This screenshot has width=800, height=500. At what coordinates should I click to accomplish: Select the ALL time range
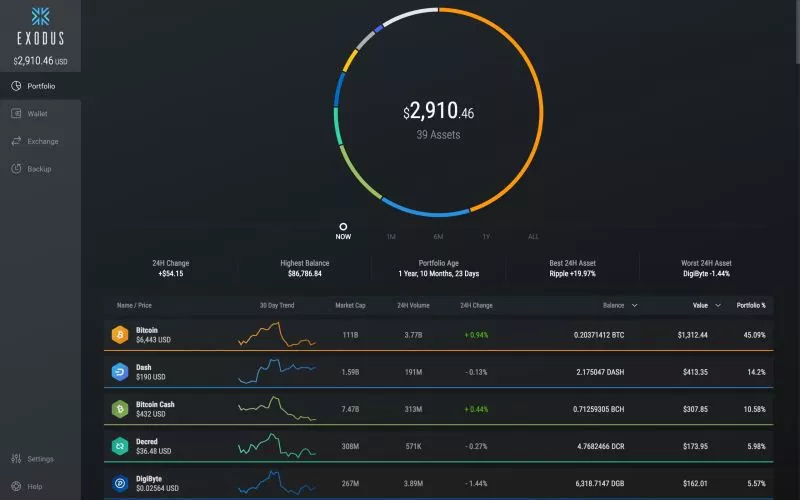(x=533, y=236)
